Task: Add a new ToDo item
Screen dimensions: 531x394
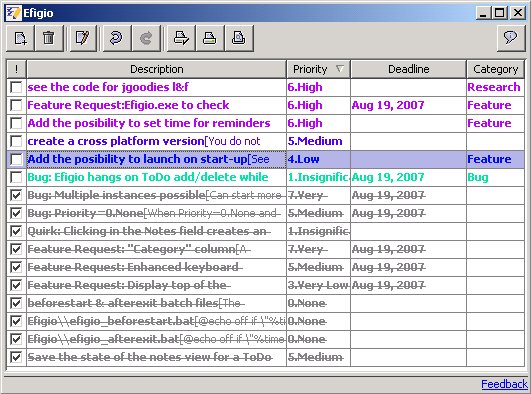Action: (x=20, y=38)
